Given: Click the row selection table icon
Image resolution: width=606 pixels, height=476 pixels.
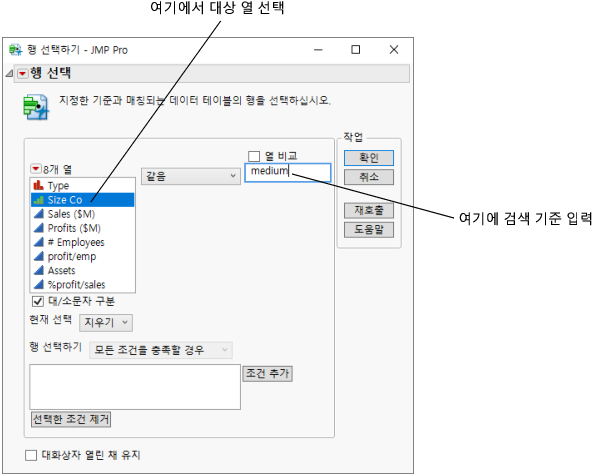Looking at the screenshot, I should click(x=36, y=107).
